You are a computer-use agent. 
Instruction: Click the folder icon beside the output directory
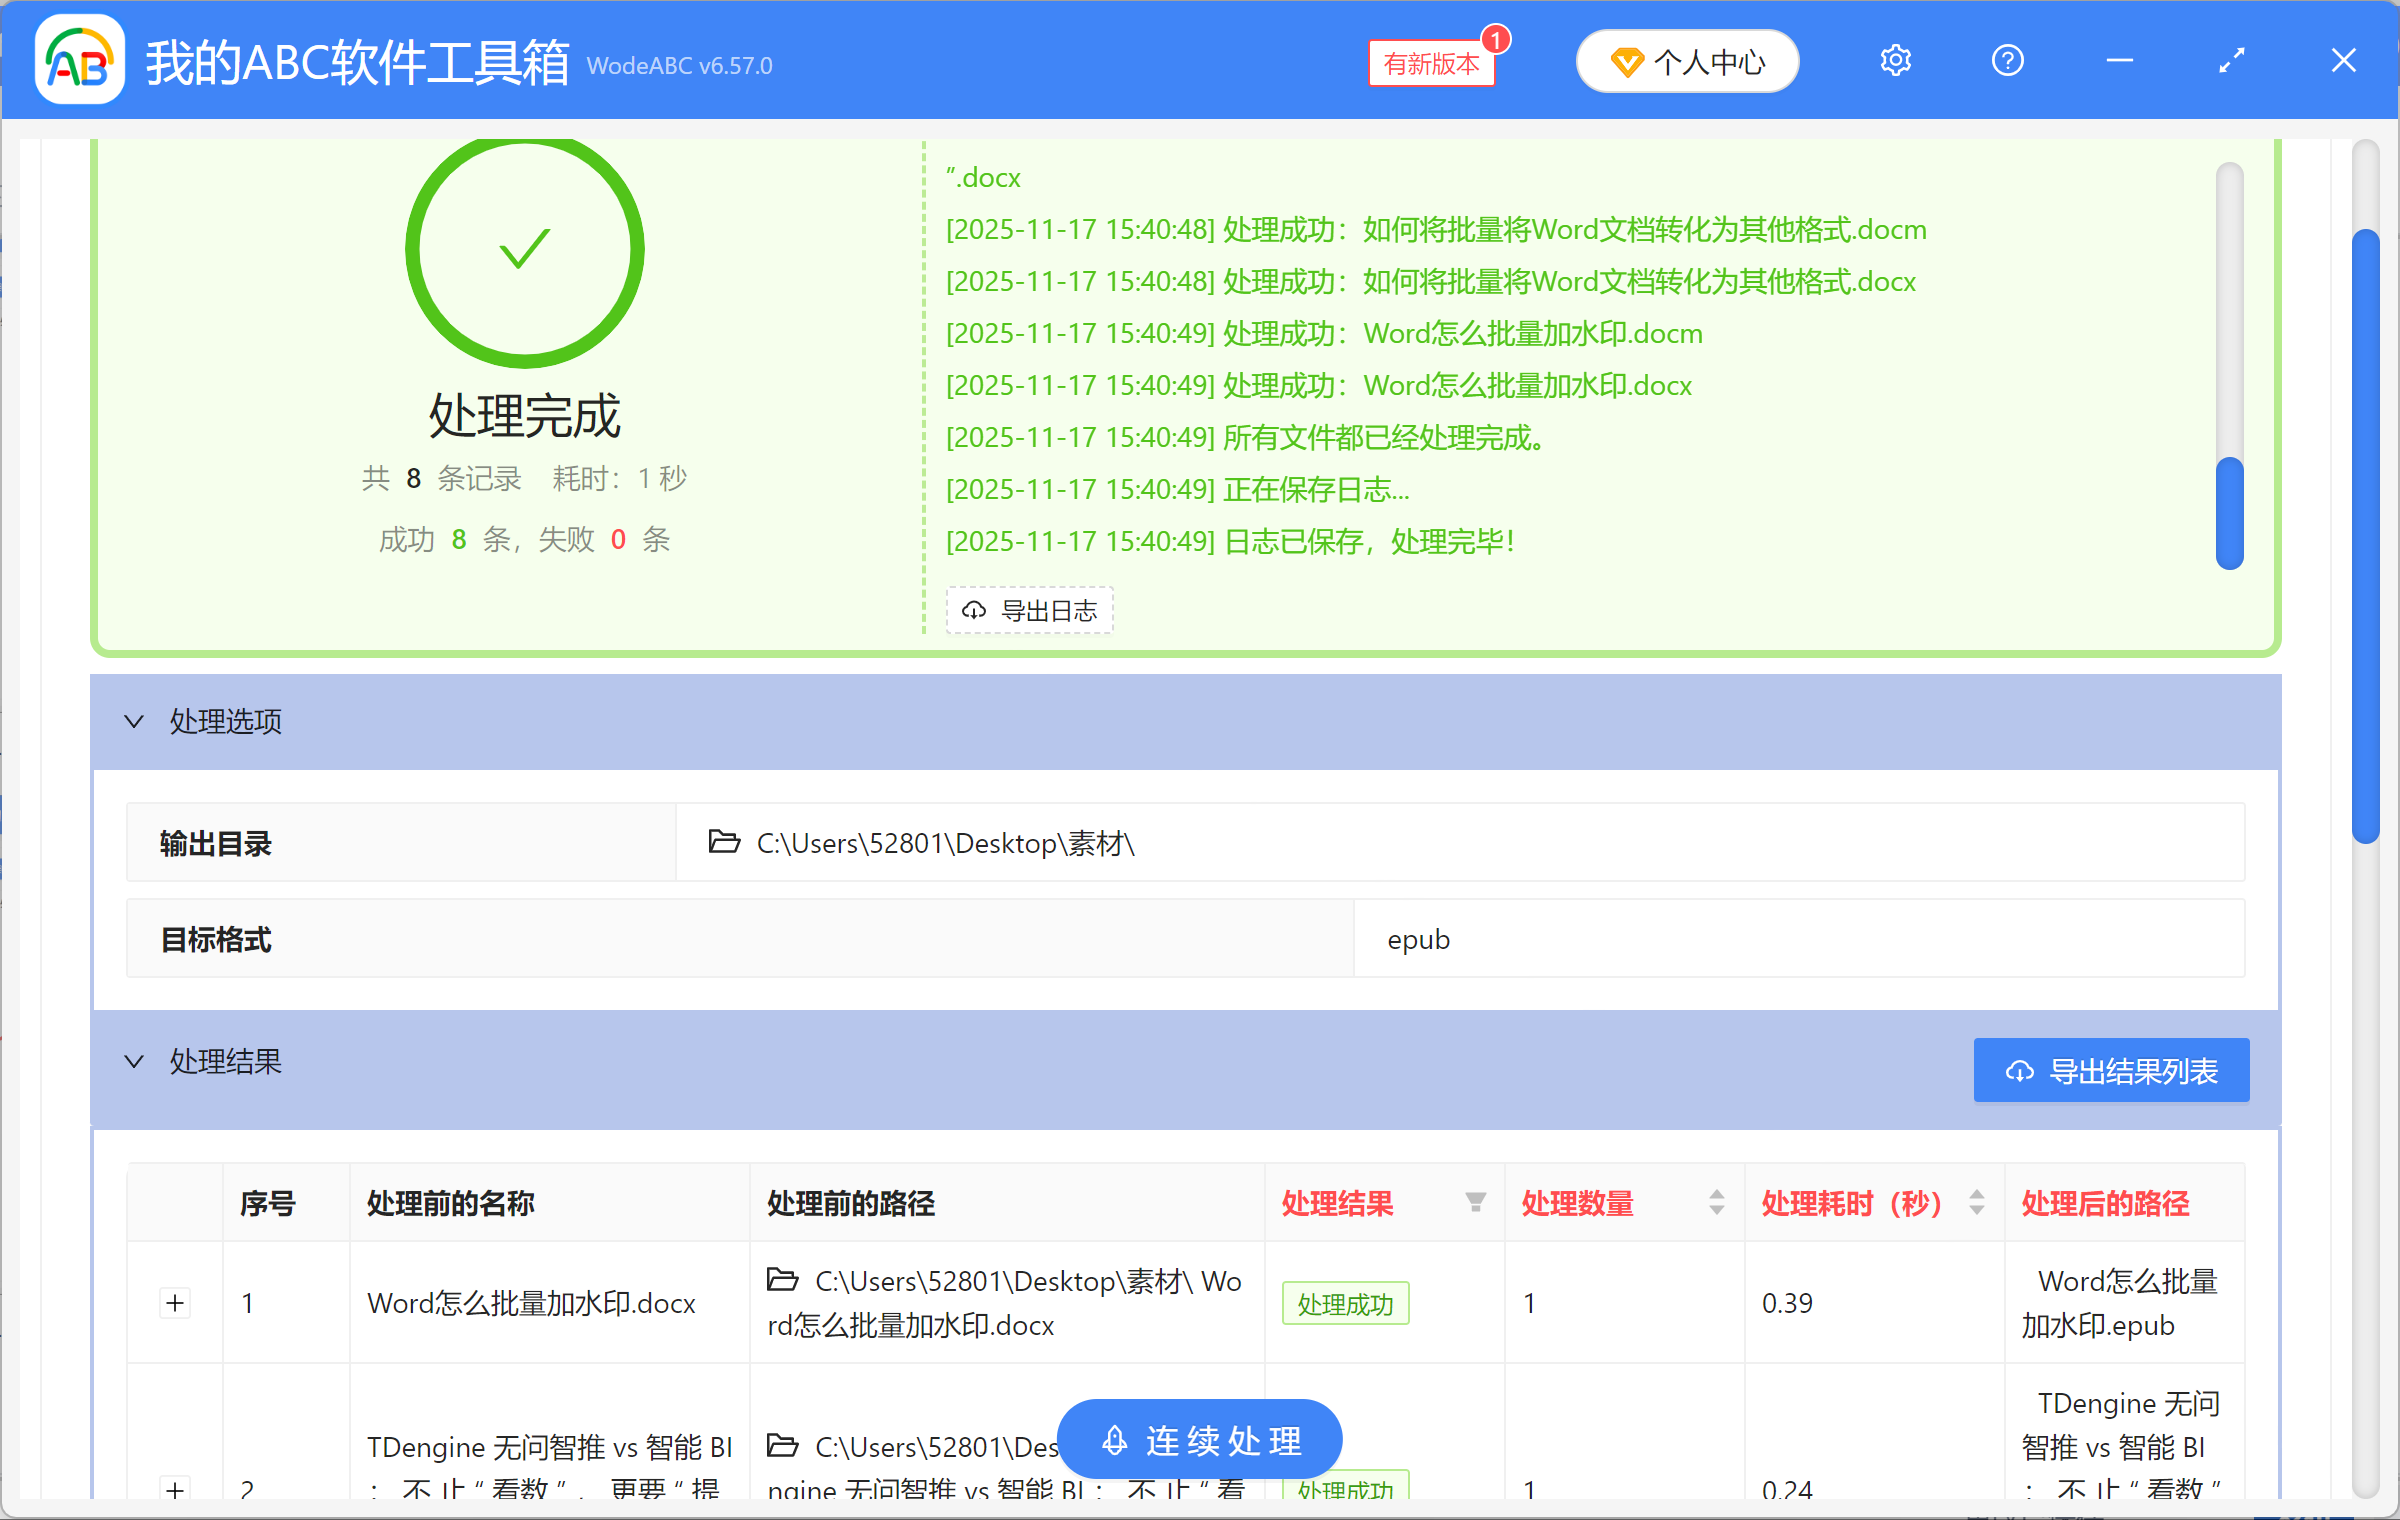pyautogui.click(x=723, y=842)
